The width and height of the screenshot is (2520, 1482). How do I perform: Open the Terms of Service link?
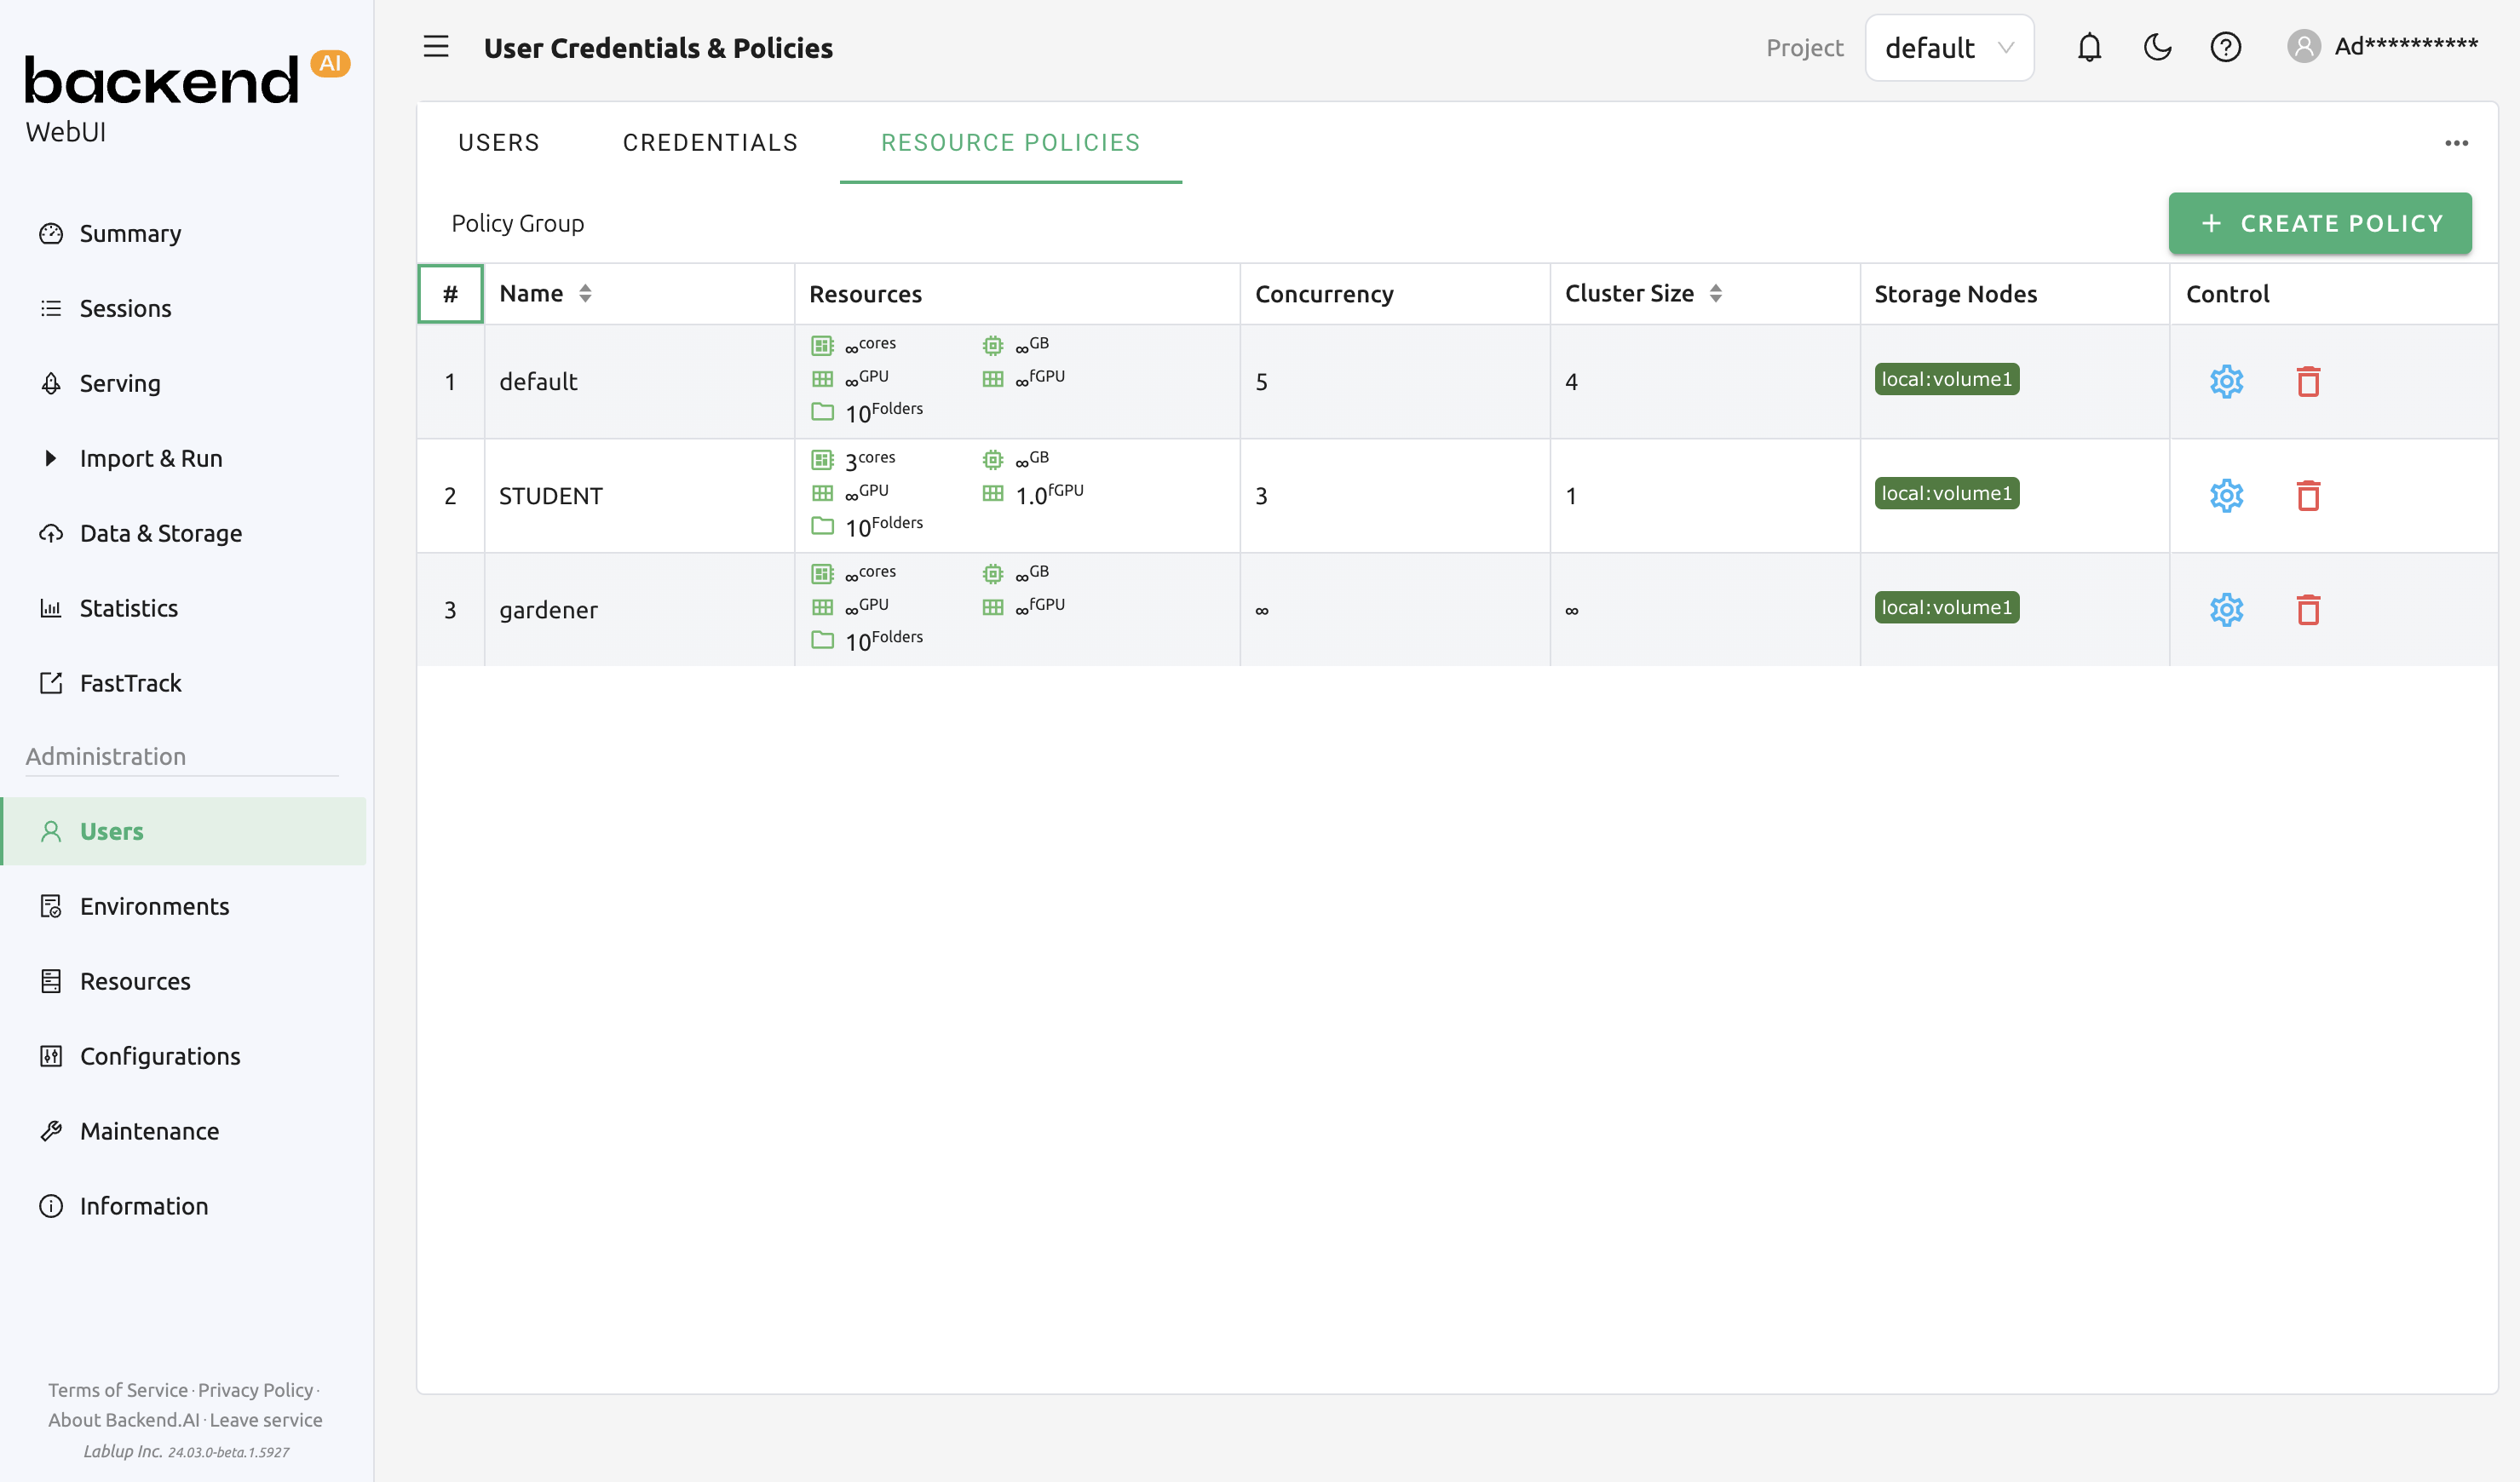(118, 1390)
